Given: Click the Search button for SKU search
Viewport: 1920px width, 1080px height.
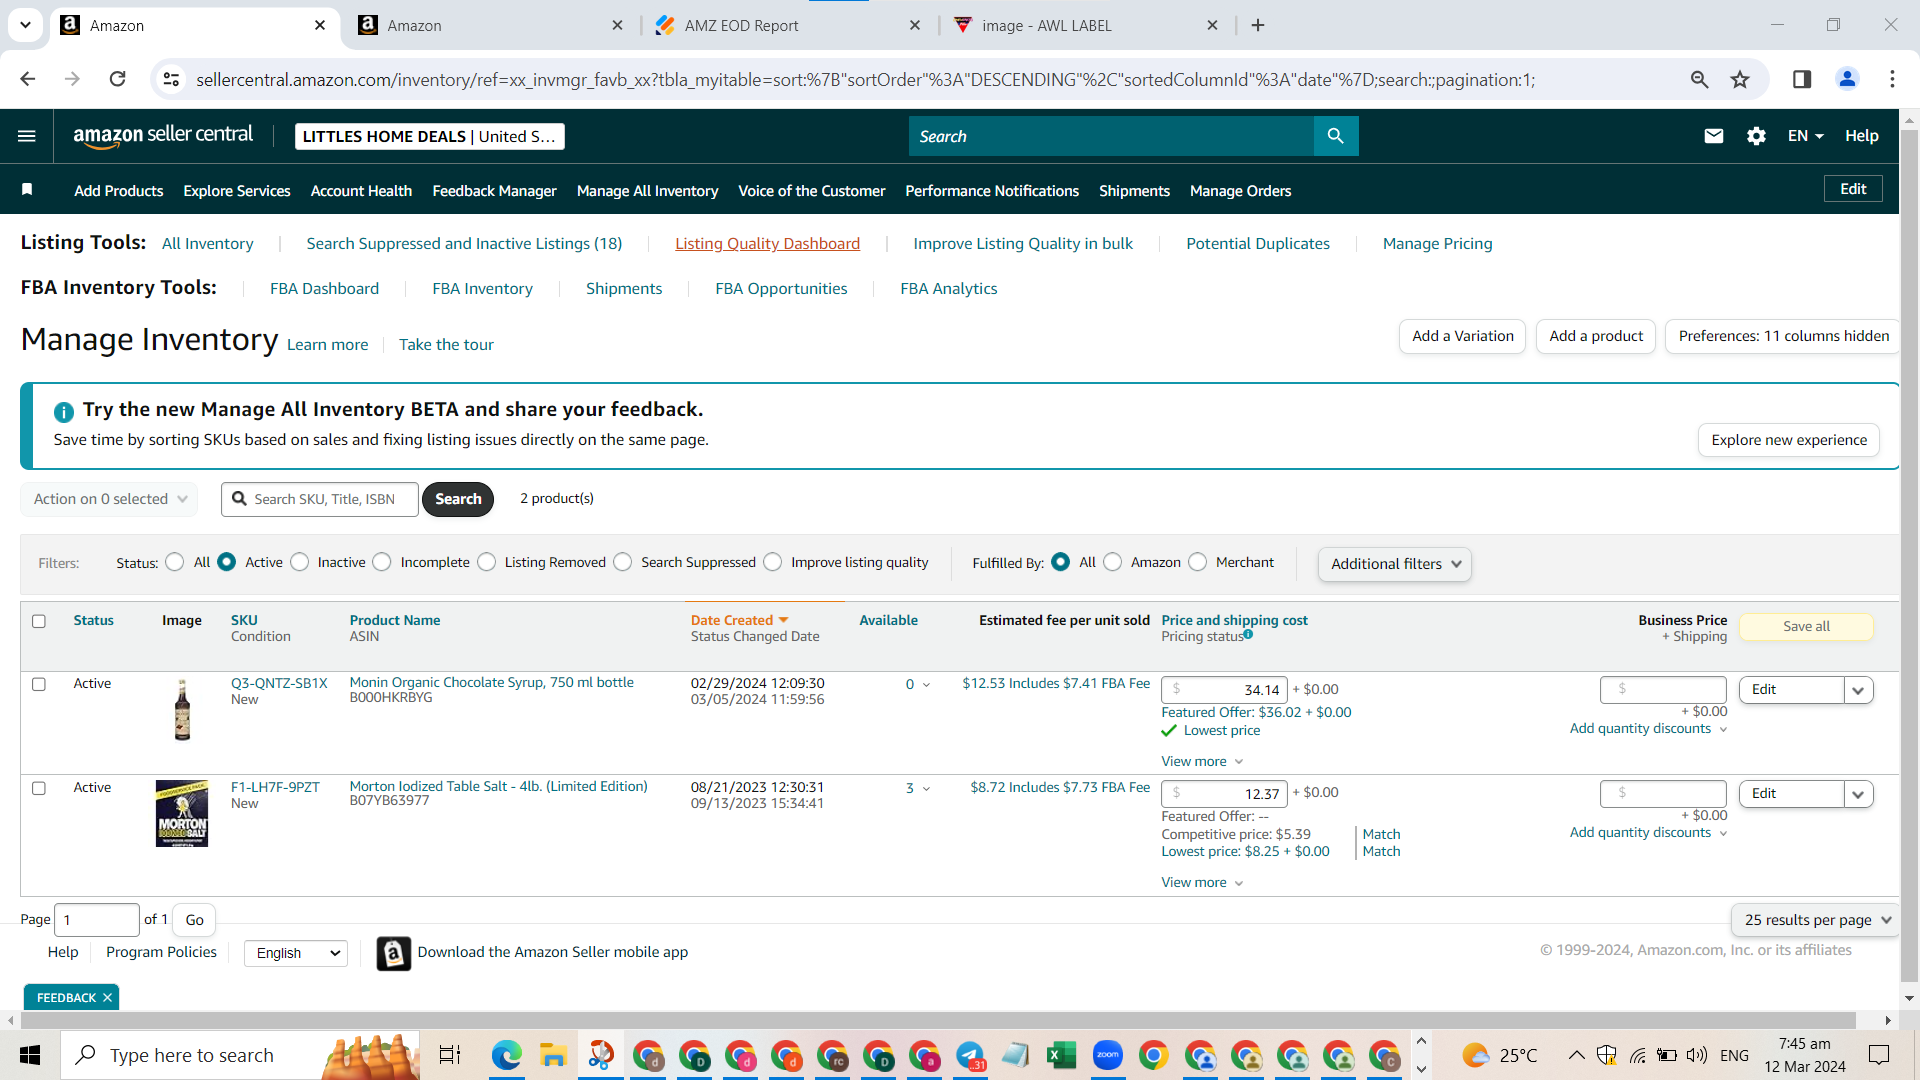Looking at the screenshot, I should tap(458, 499).
